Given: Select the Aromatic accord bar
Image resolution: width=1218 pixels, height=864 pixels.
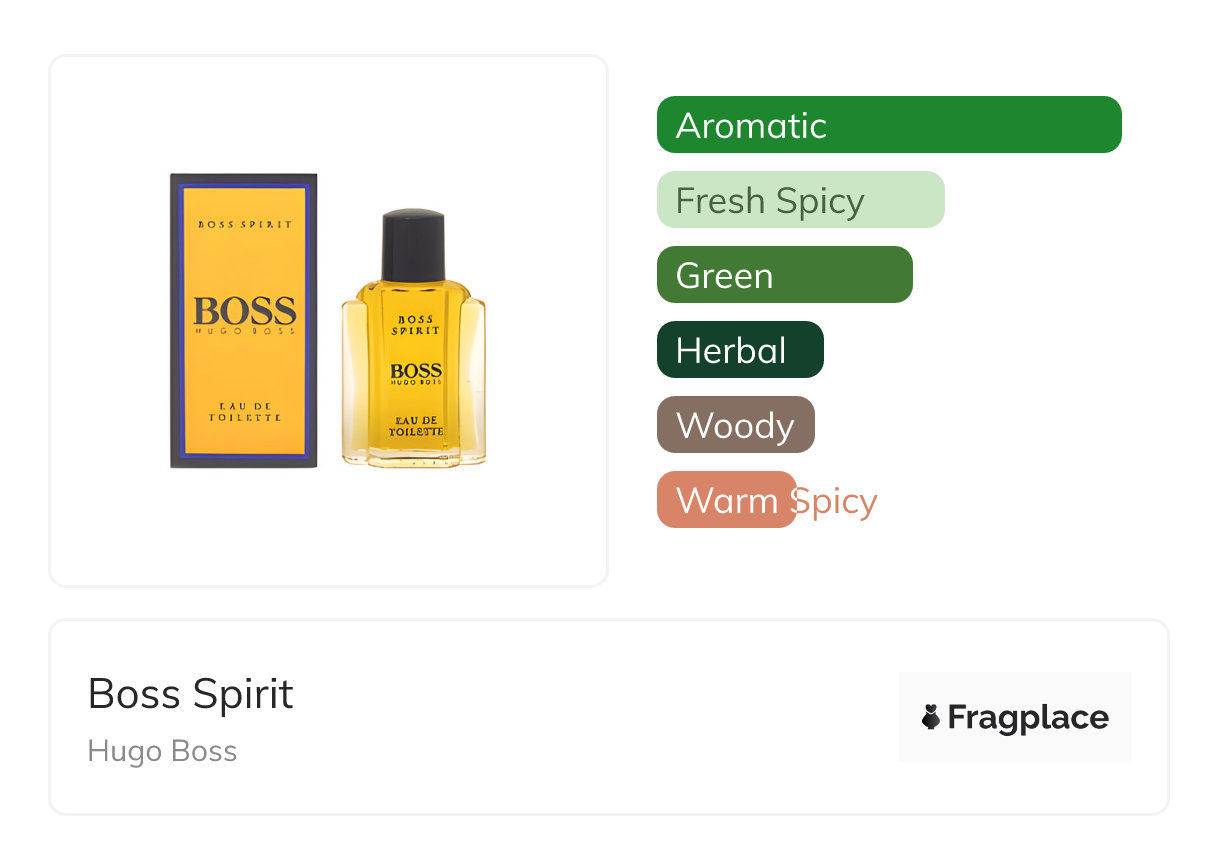Looking at the screenshot, I should (x=888, y=125).
